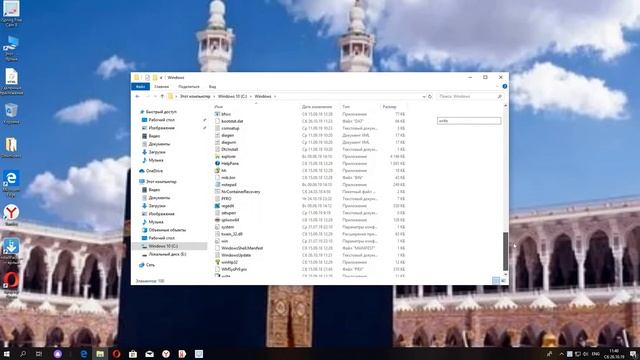This screenshot has height=360, width=640.
Task: Open Документы under Quick access
Action: point(159,144)
